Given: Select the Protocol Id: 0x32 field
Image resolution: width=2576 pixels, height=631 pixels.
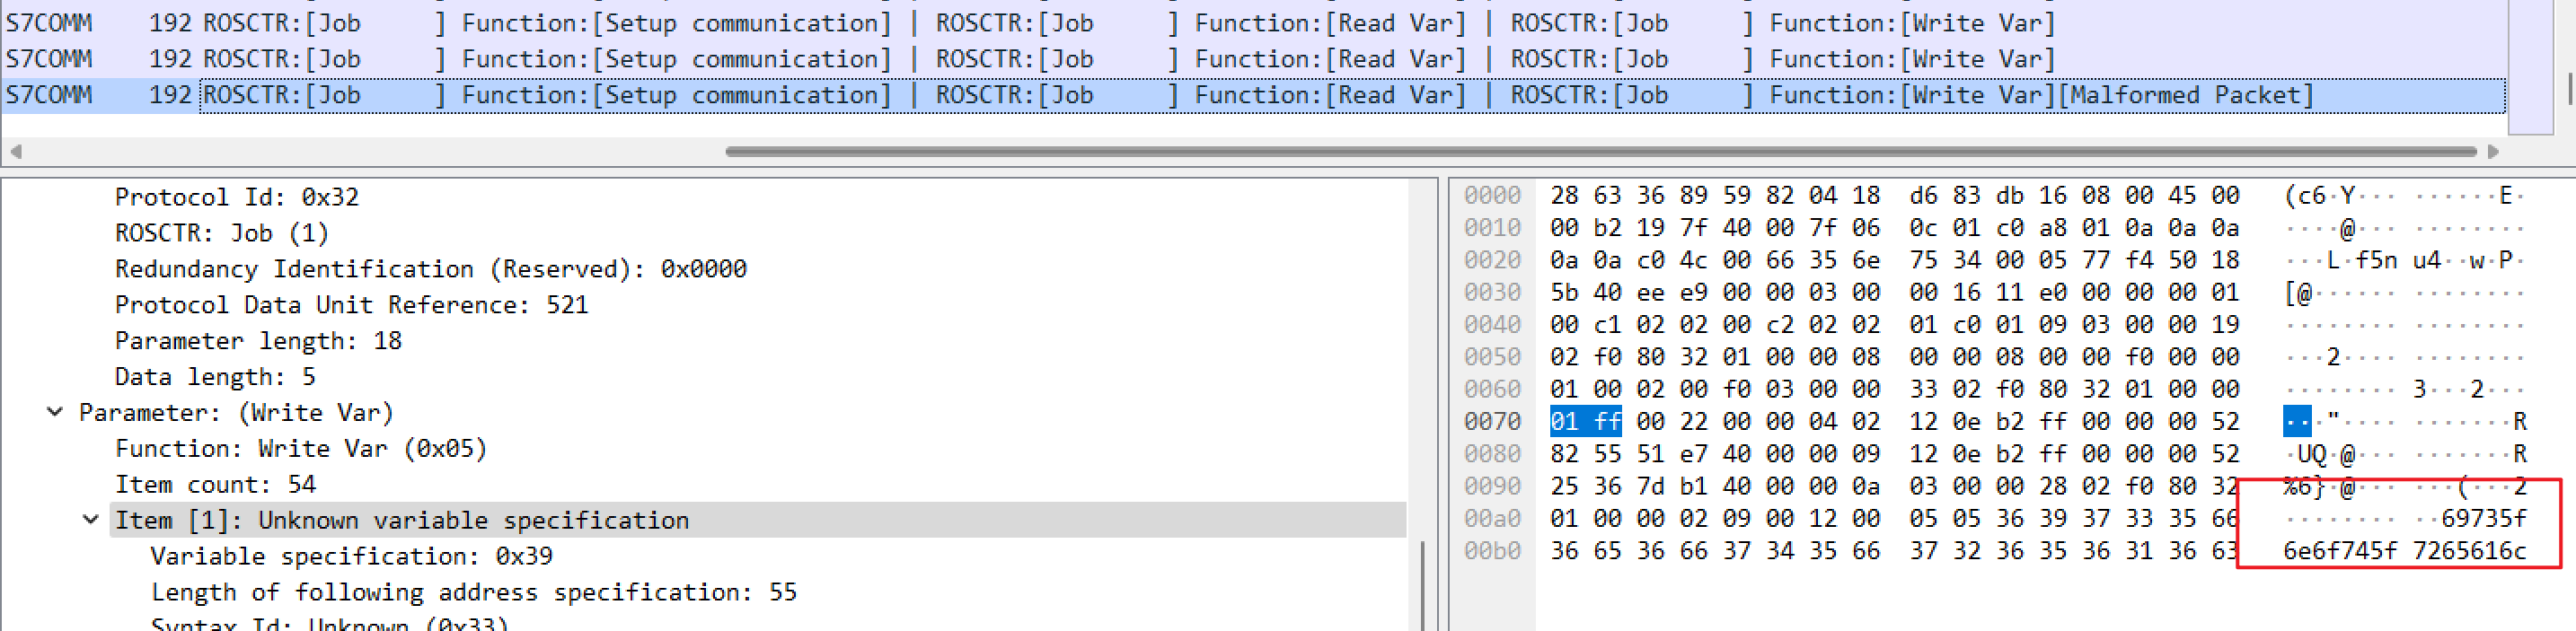Looking at the screenshot, I should pyautogui.click(x=236, y=197).
